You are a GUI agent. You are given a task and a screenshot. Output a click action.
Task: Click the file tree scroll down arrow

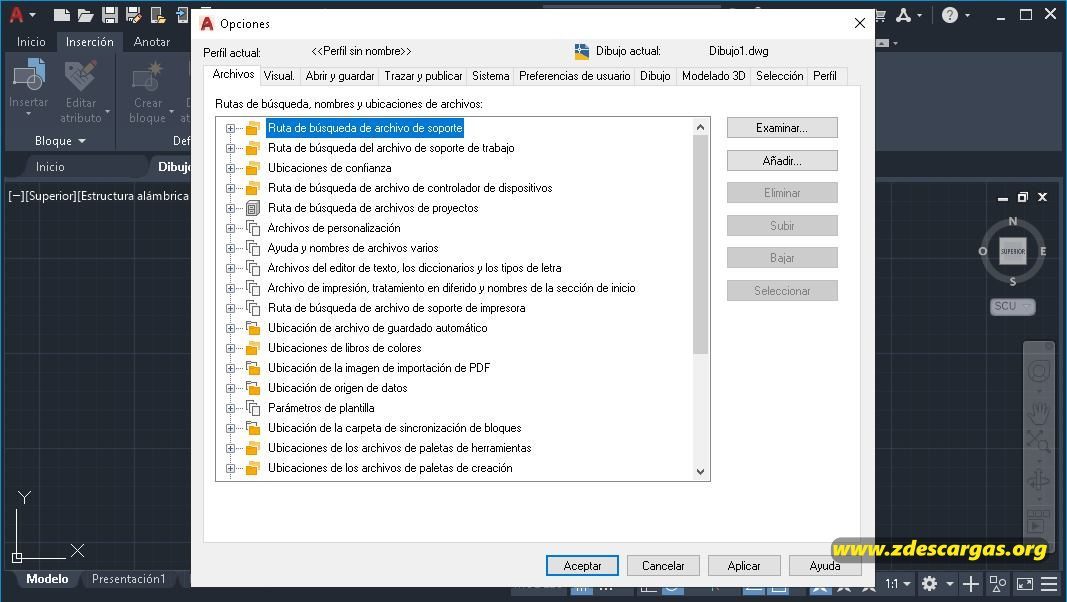[700, 472]
